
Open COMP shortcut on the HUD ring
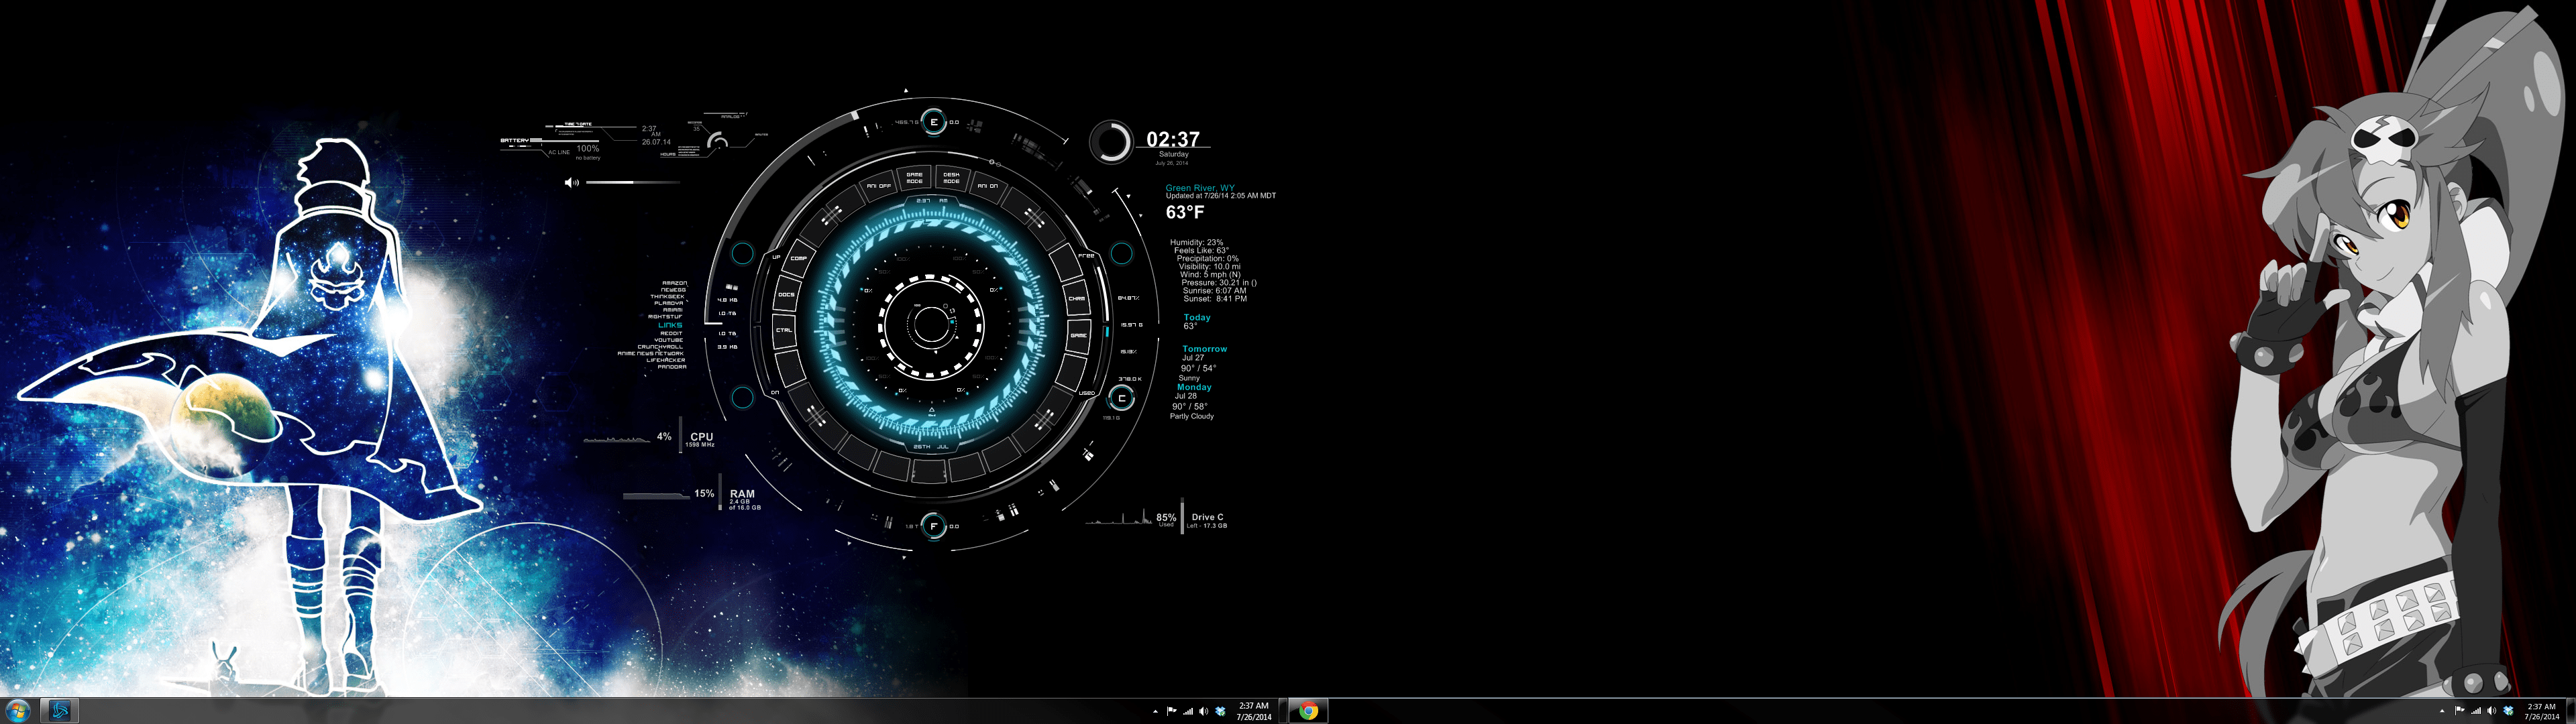[x=799, y=258]
